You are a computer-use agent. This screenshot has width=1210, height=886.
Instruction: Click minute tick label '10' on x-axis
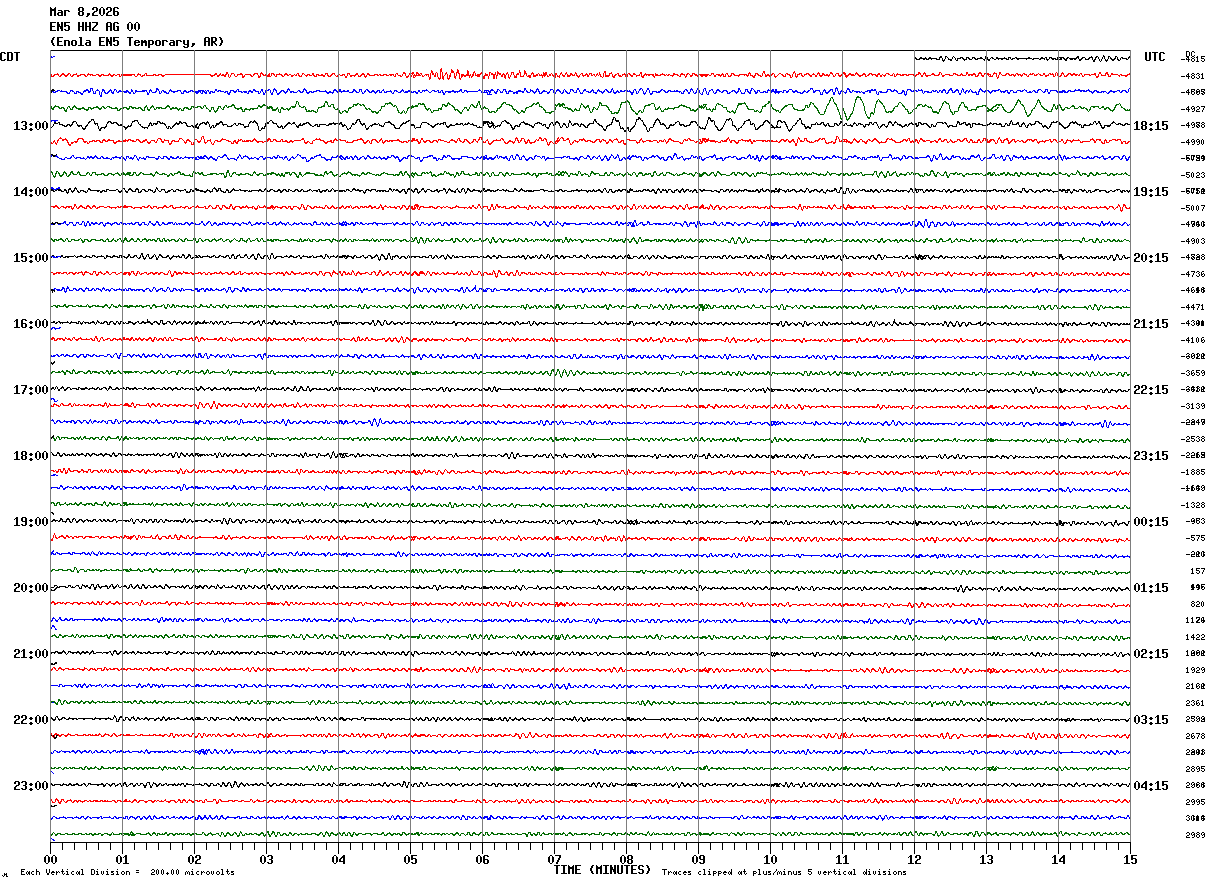(x=770, y=859)
